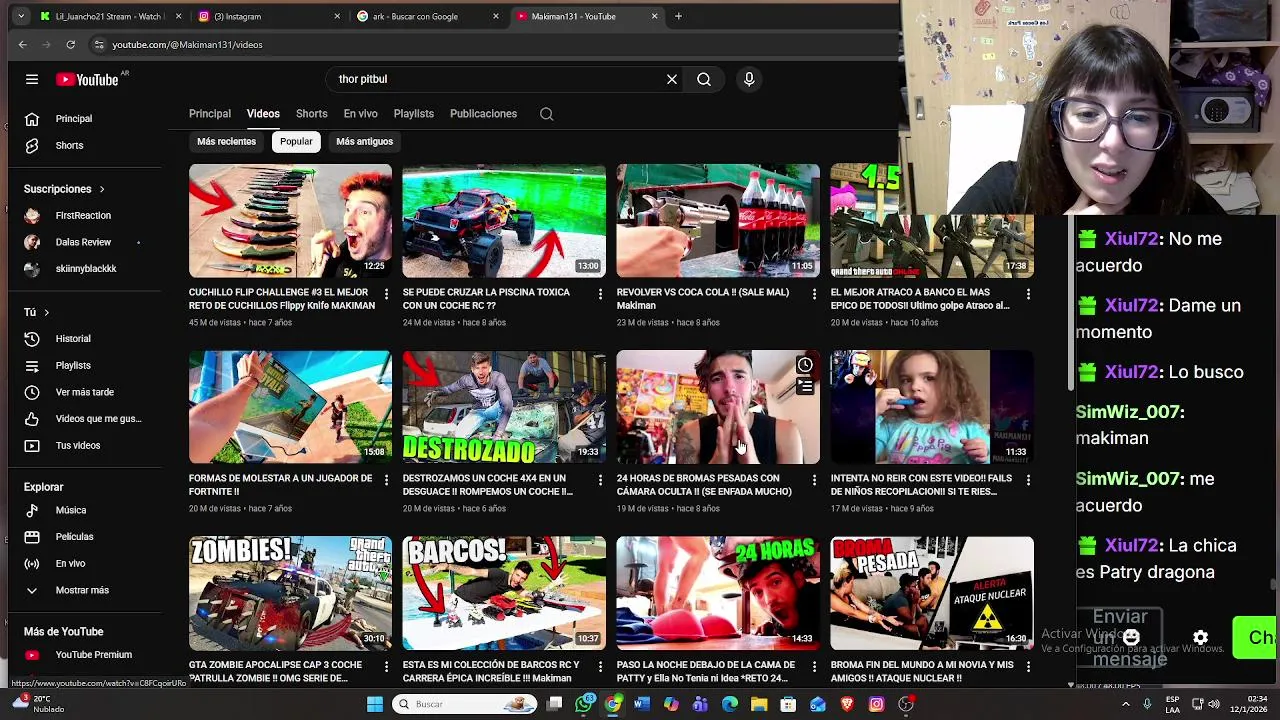The image size is (1280, 720).
Task: Go back in the browser
Action: [x=22, y=44]
